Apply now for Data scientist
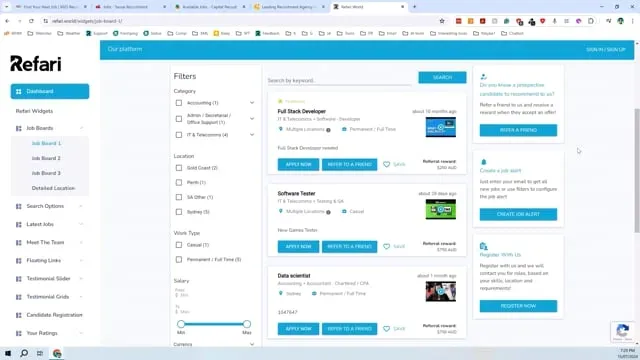The image size is (640, 360). point(298,329)
